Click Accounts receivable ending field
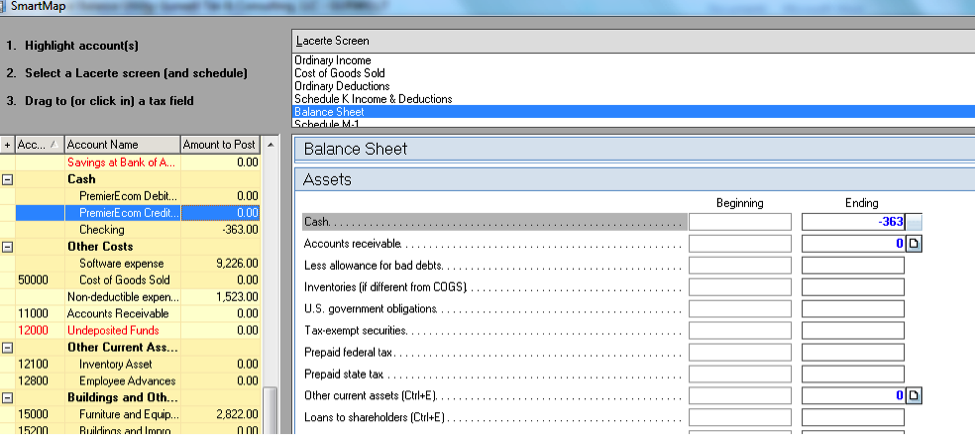Viewport: 975px width, 435px height. click(x=853, y=244)
